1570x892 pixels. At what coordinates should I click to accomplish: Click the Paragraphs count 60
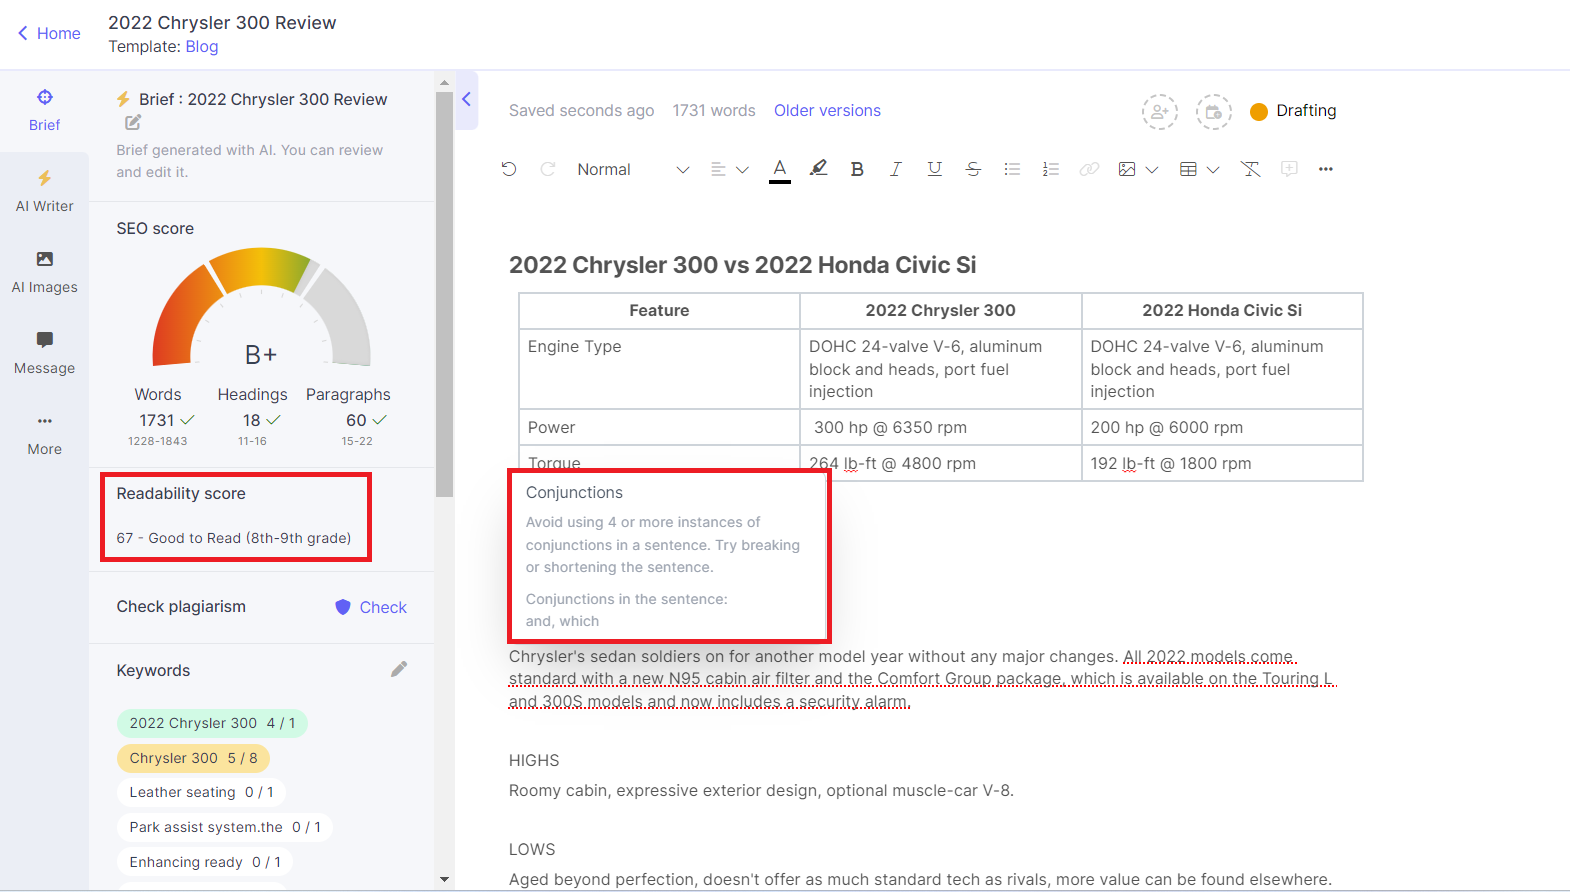[356, 420]
